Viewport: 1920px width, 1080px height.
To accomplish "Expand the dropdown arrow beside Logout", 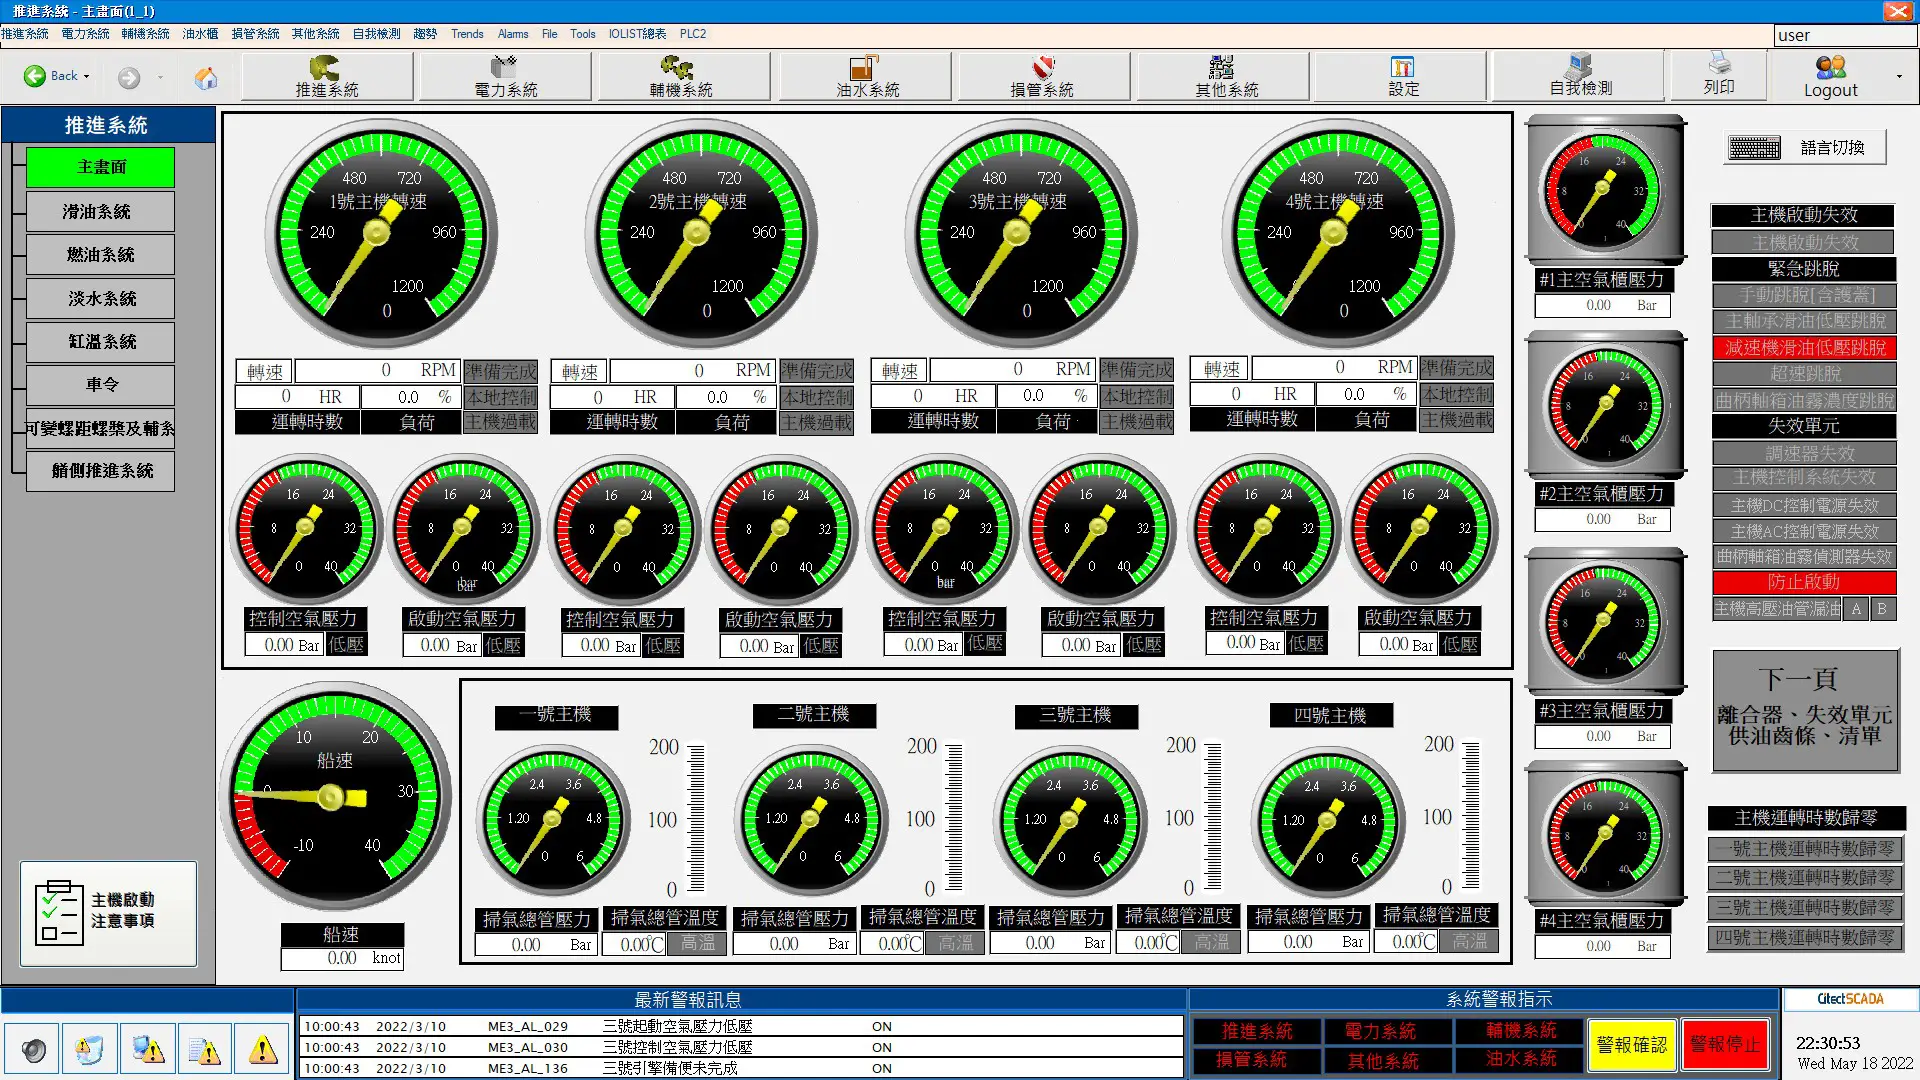I will [1899, 77].
